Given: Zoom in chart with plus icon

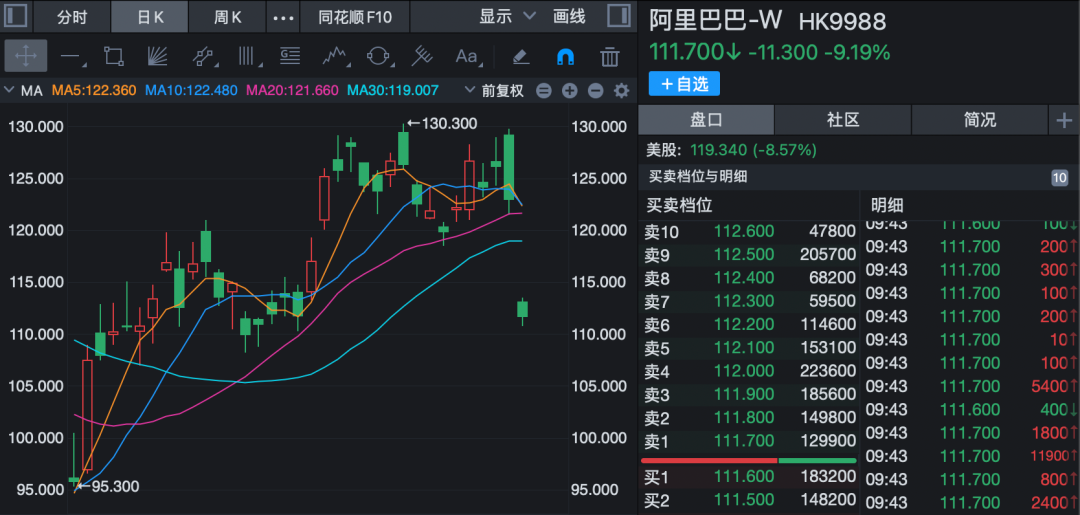Looking at the screenshot, I should (570, 91).
